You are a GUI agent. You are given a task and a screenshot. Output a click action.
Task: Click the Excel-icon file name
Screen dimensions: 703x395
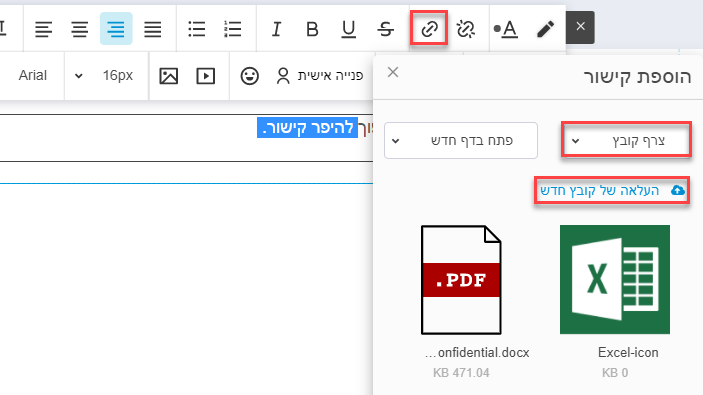tap(628, 352)
